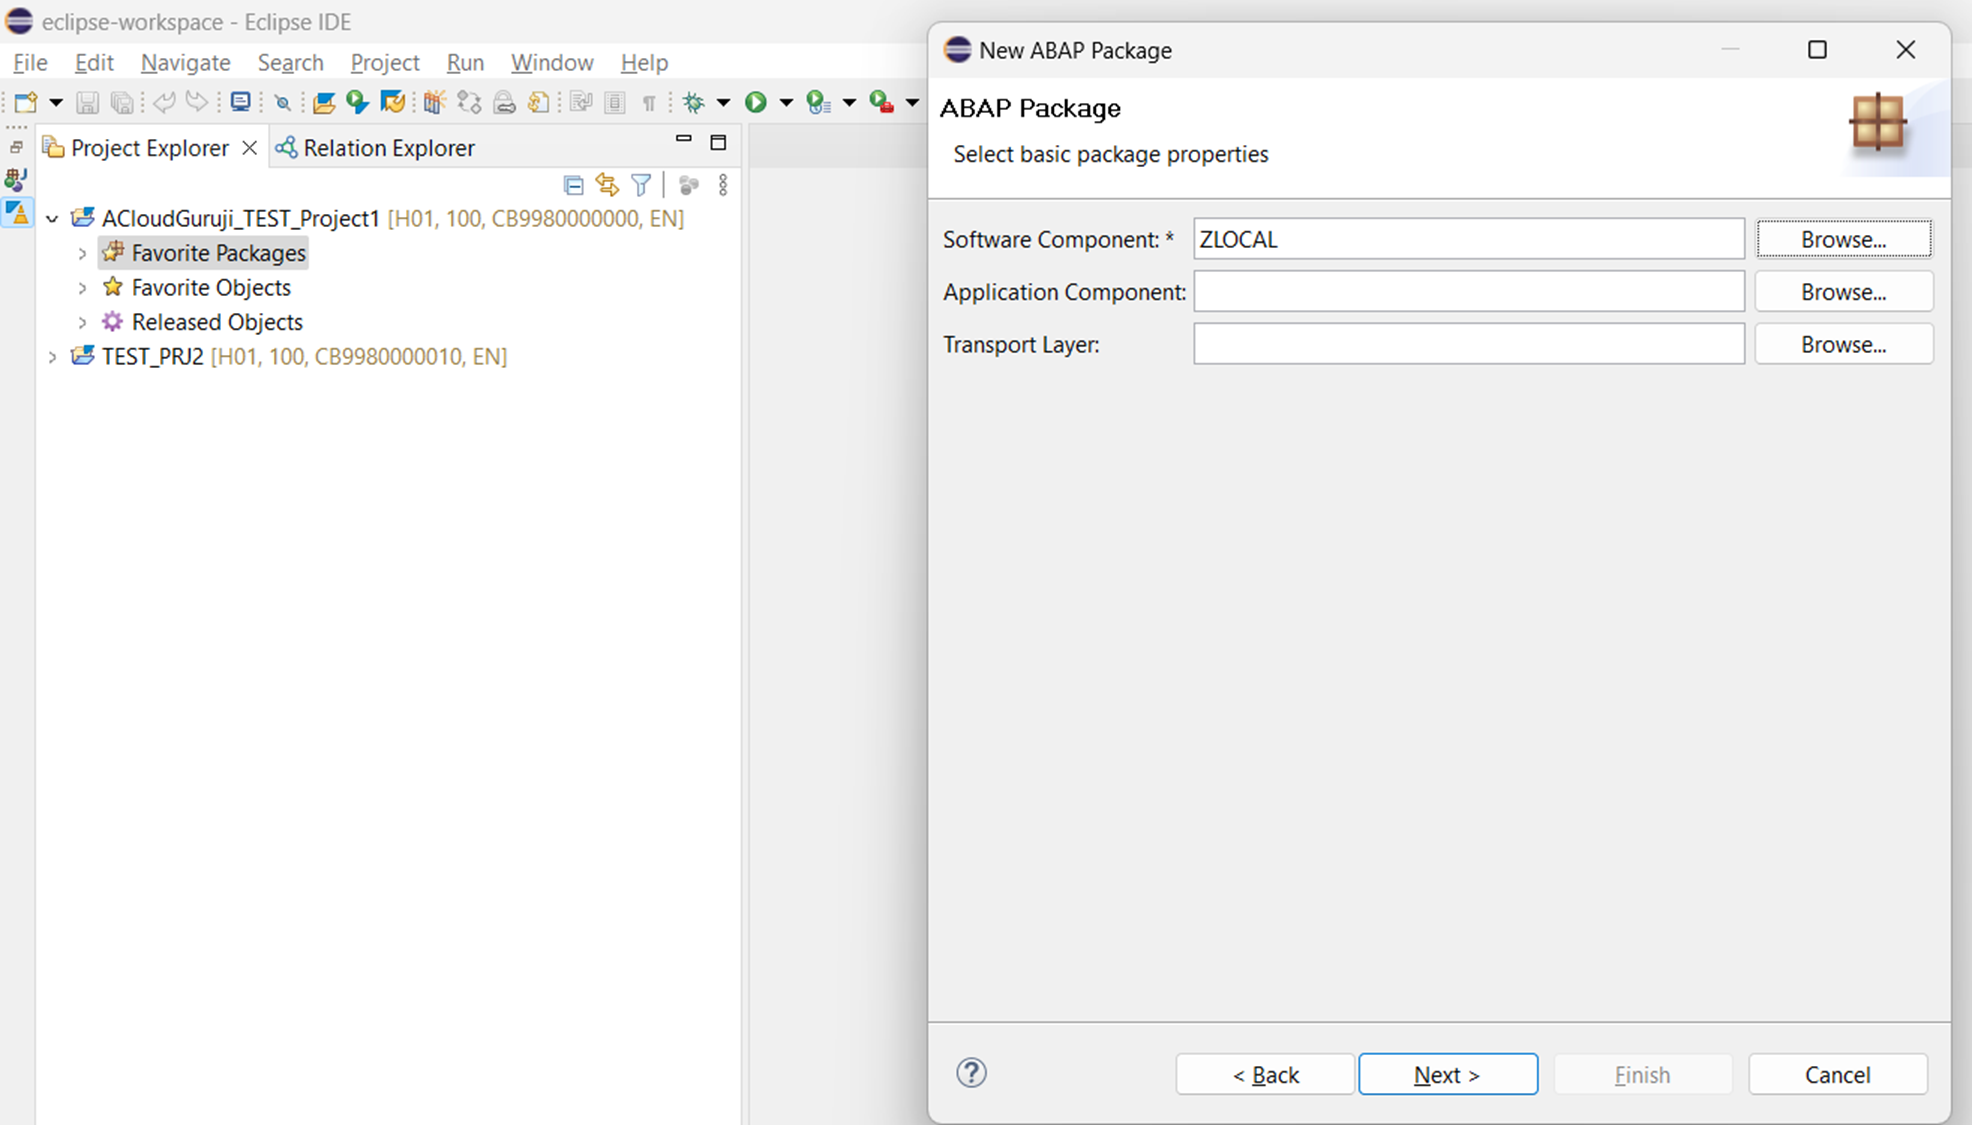This screenshot has height=1125, width=1972.
Task: Click the Debug bug icon
Action: 693,102
